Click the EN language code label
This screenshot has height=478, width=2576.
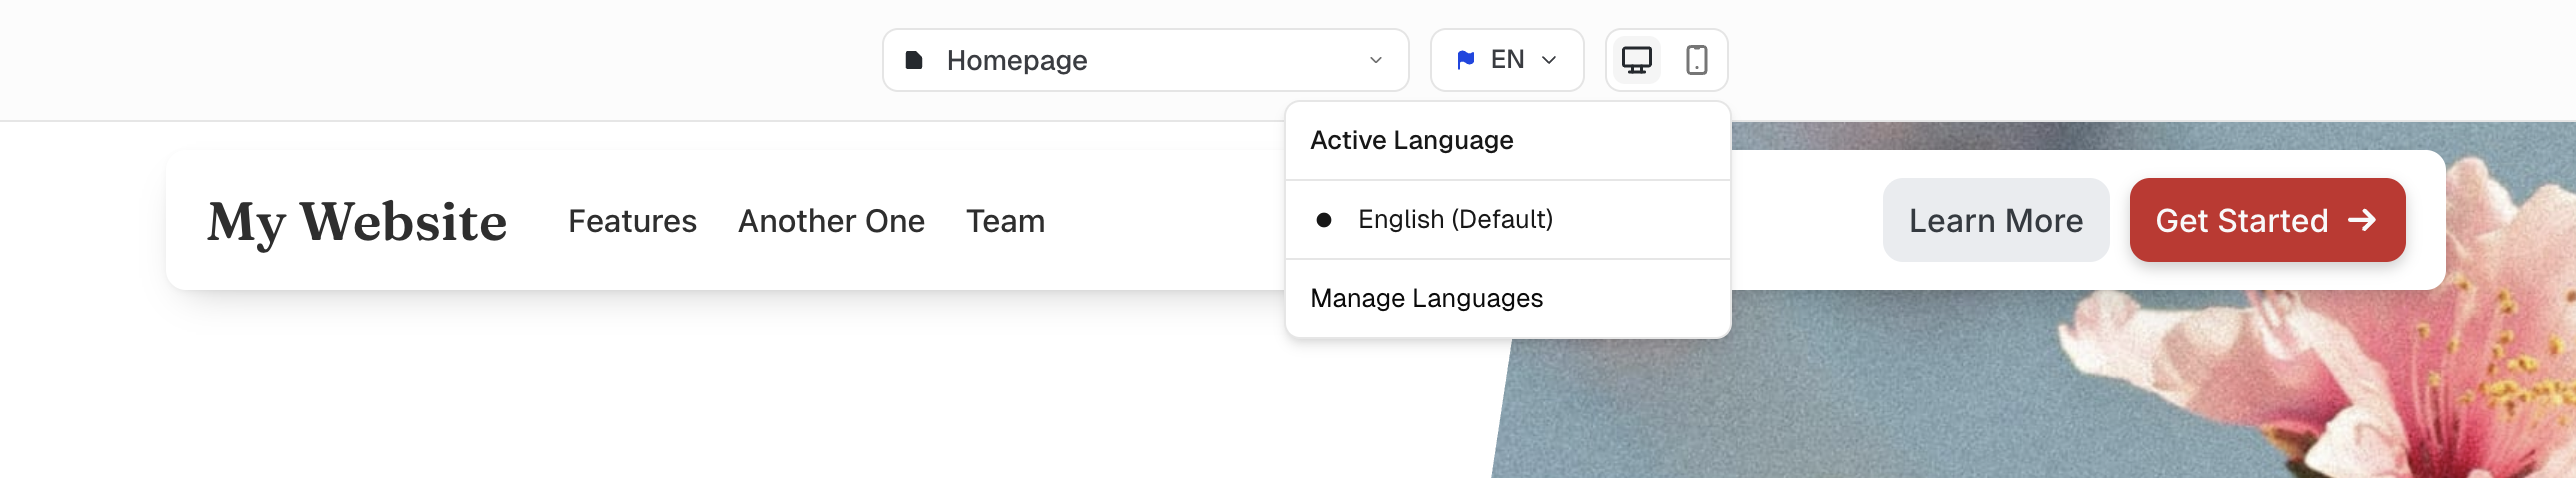point(1507,60)
